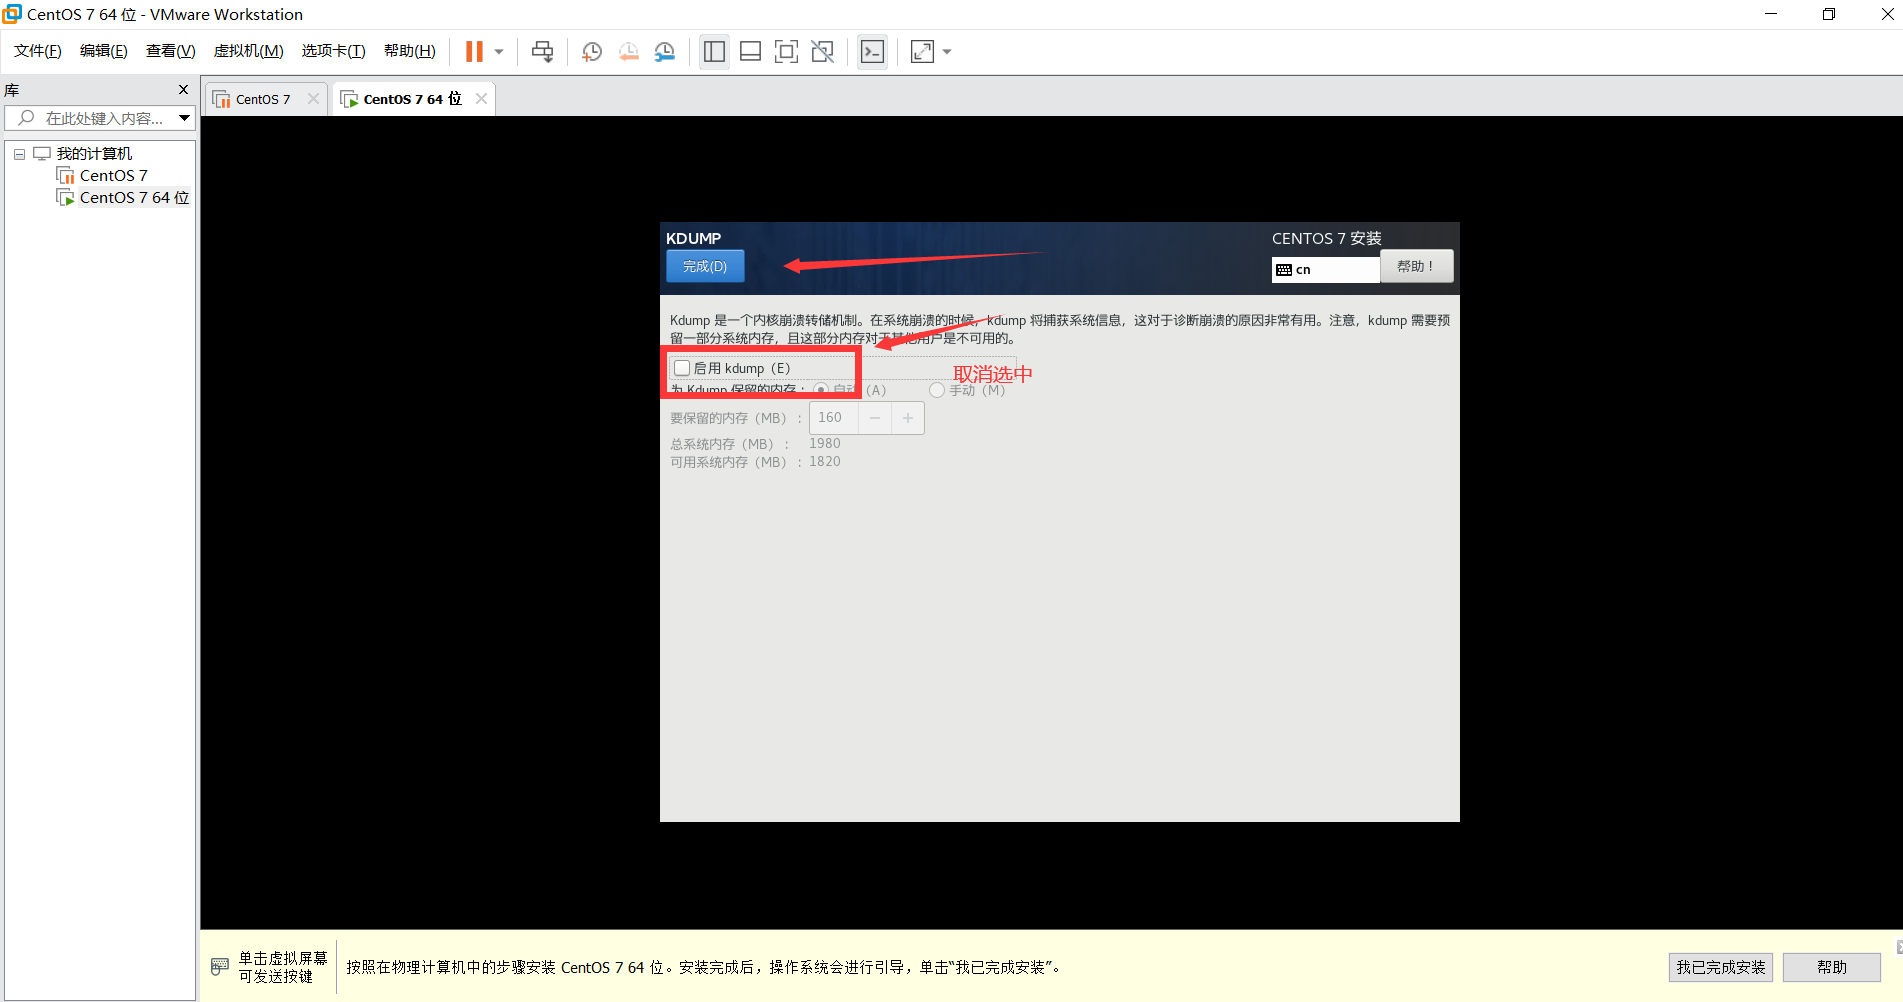Click the cn keyboard layout indicator

click(1325, 270)
